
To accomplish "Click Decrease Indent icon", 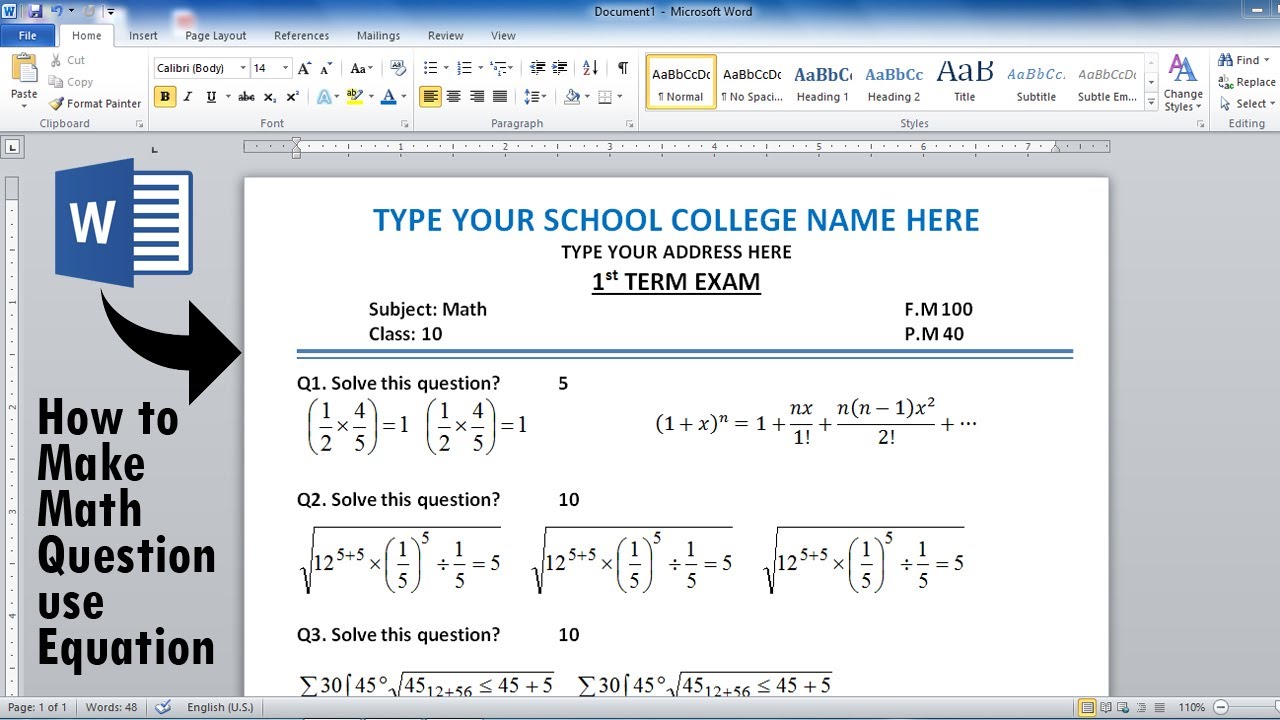I will pyautogui.click(x=538, y=68).
